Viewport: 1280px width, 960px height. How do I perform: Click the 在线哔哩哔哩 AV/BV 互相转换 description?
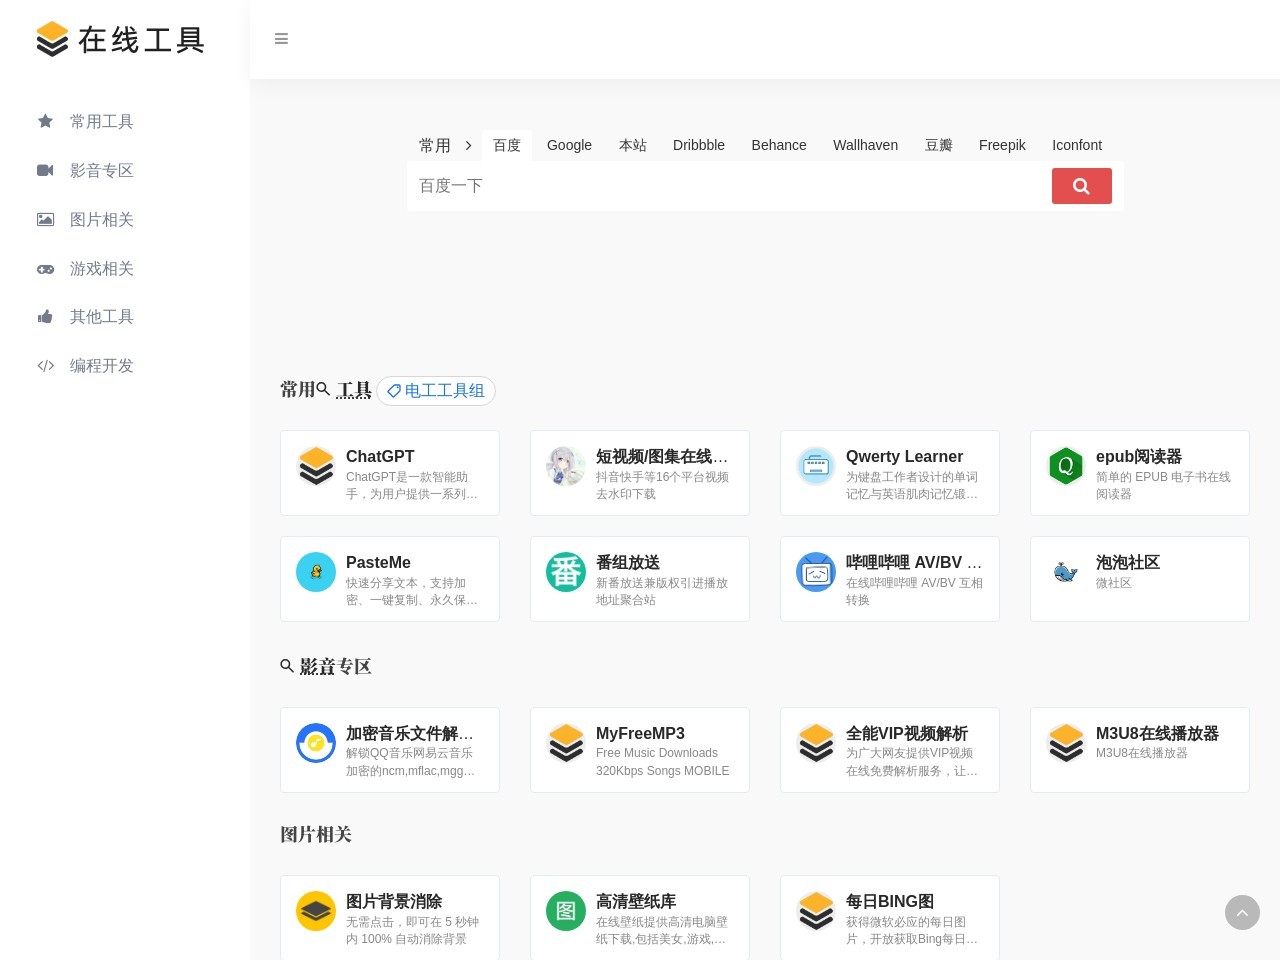914,591
